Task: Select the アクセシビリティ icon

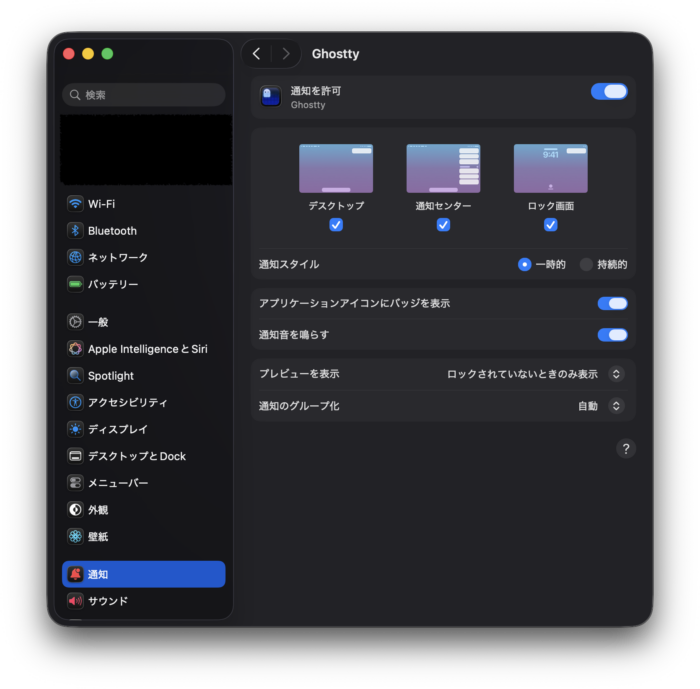Action: (x=75, y=402)
